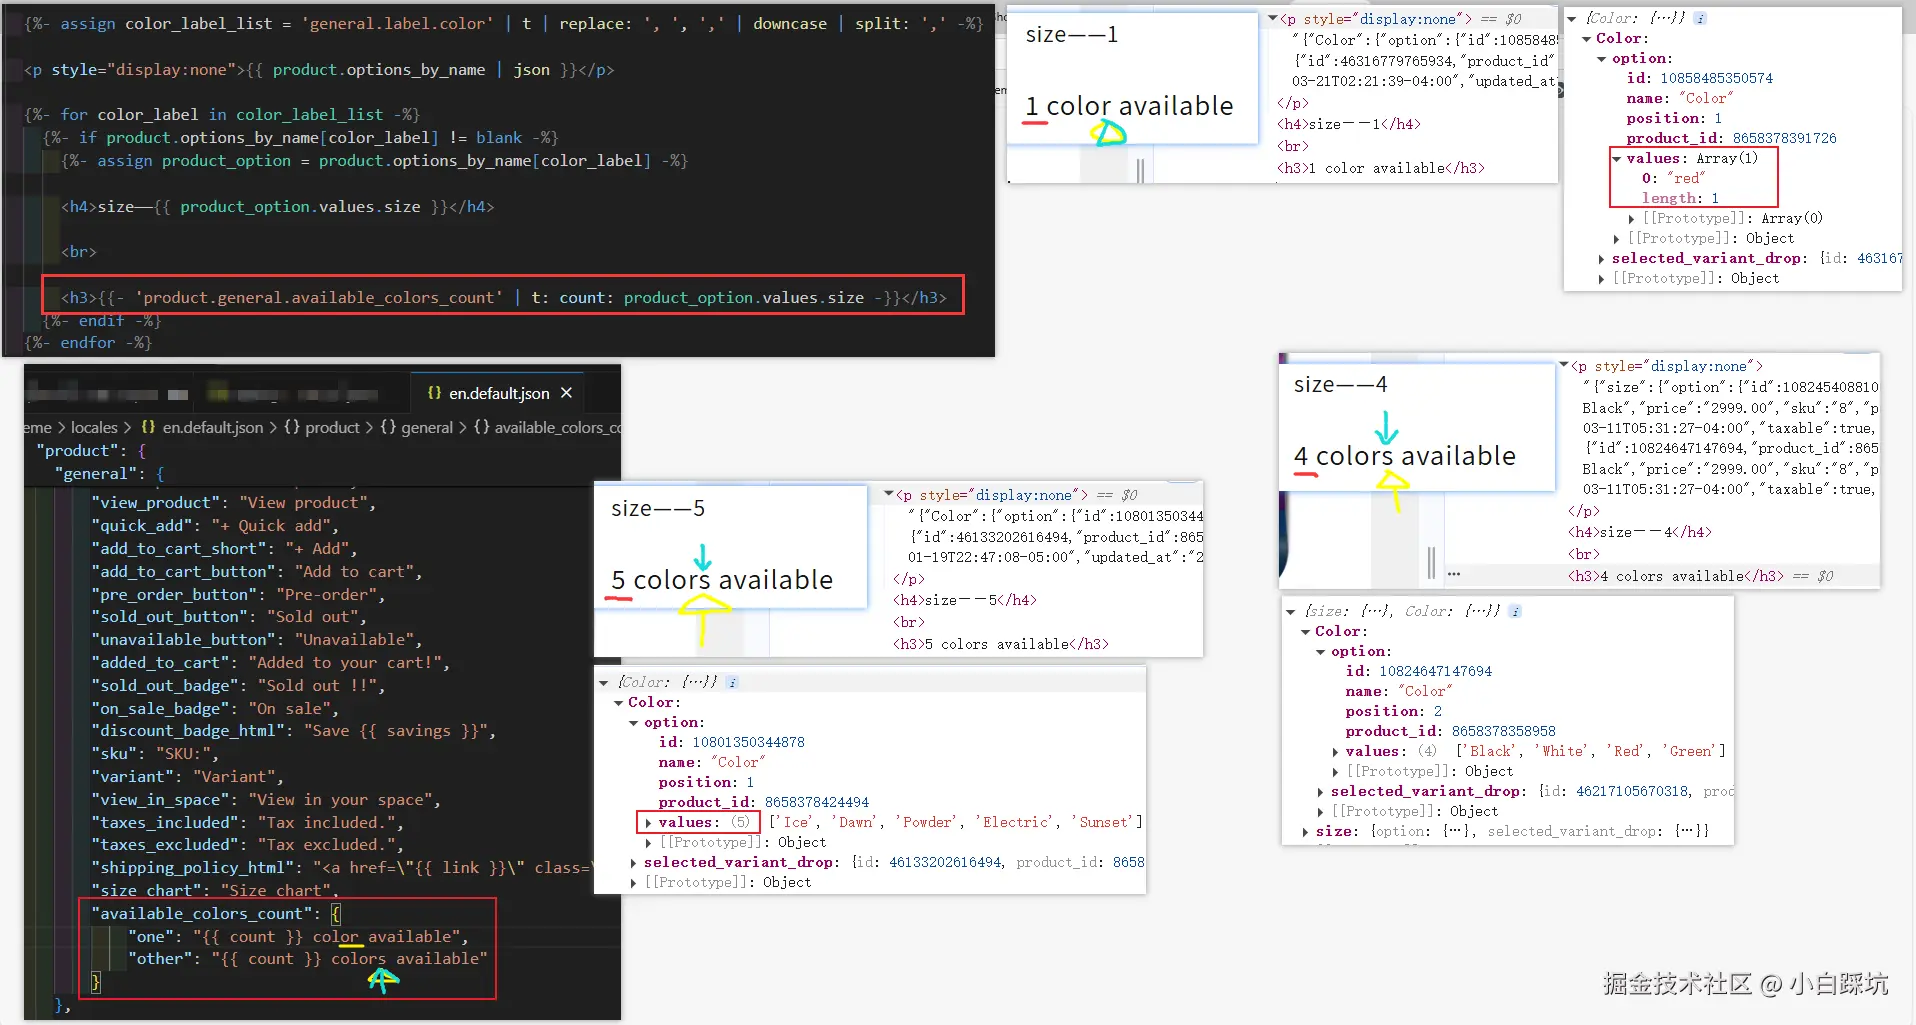Viewport: 1916px width, 1025px height.
Task: Click the Liquid endfor line
Action: (x=88, y=342)
